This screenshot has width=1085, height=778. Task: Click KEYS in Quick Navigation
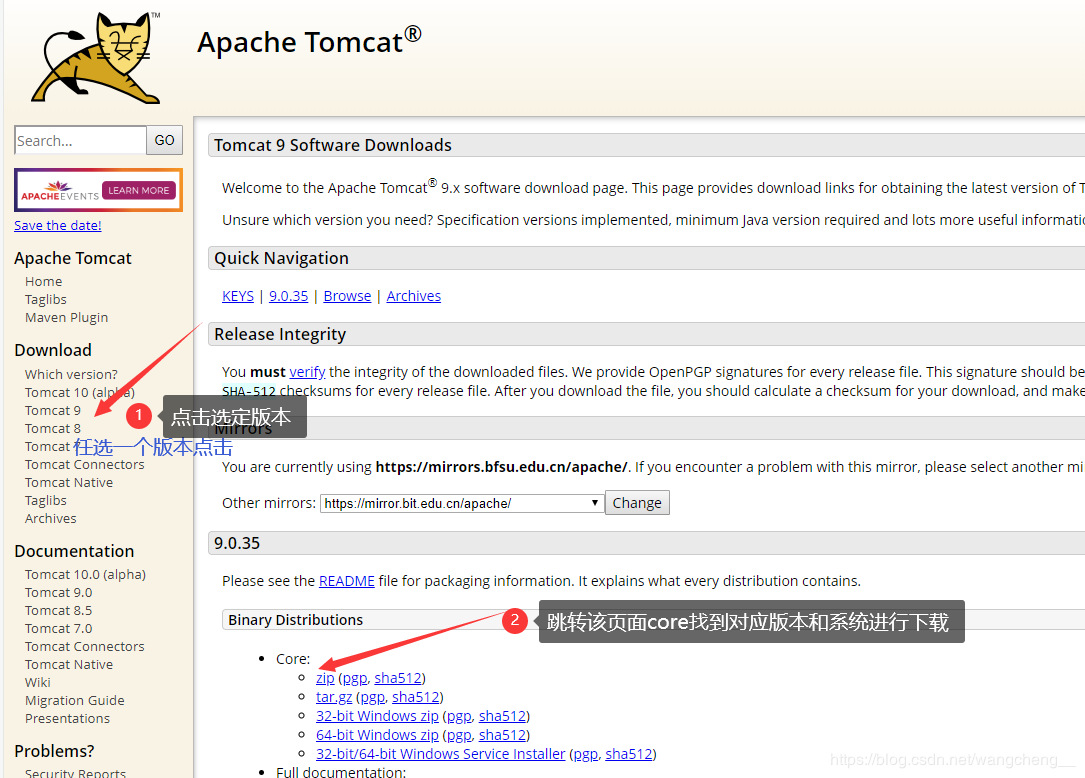tap(238, 296)
